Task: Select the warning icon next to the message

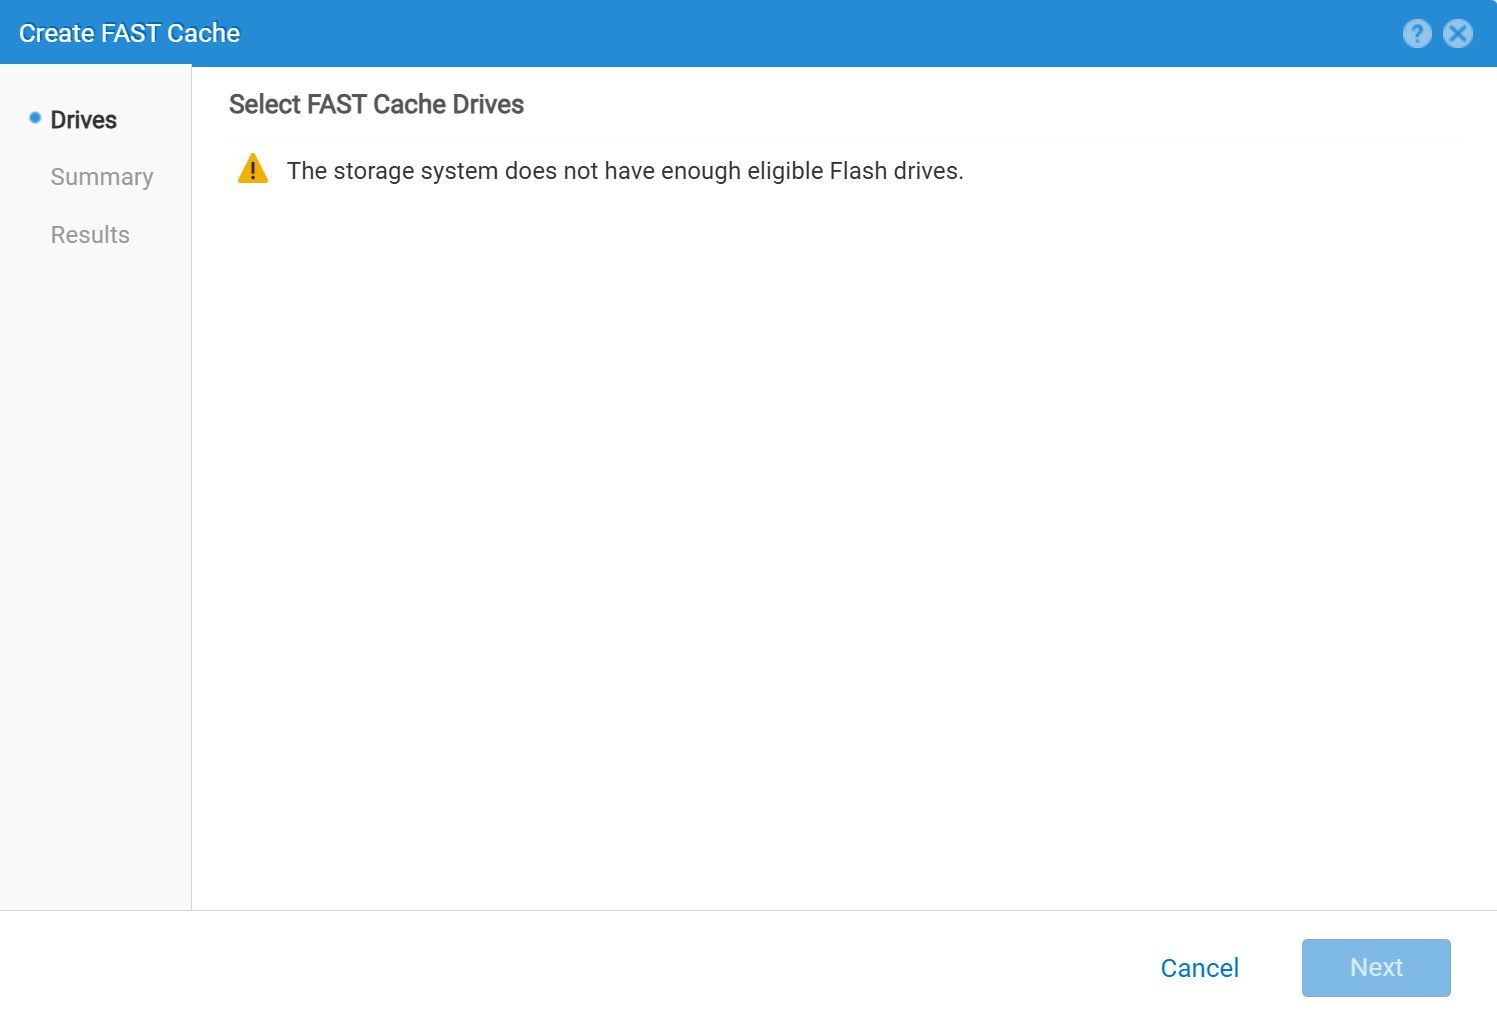Action: [252, 169]
